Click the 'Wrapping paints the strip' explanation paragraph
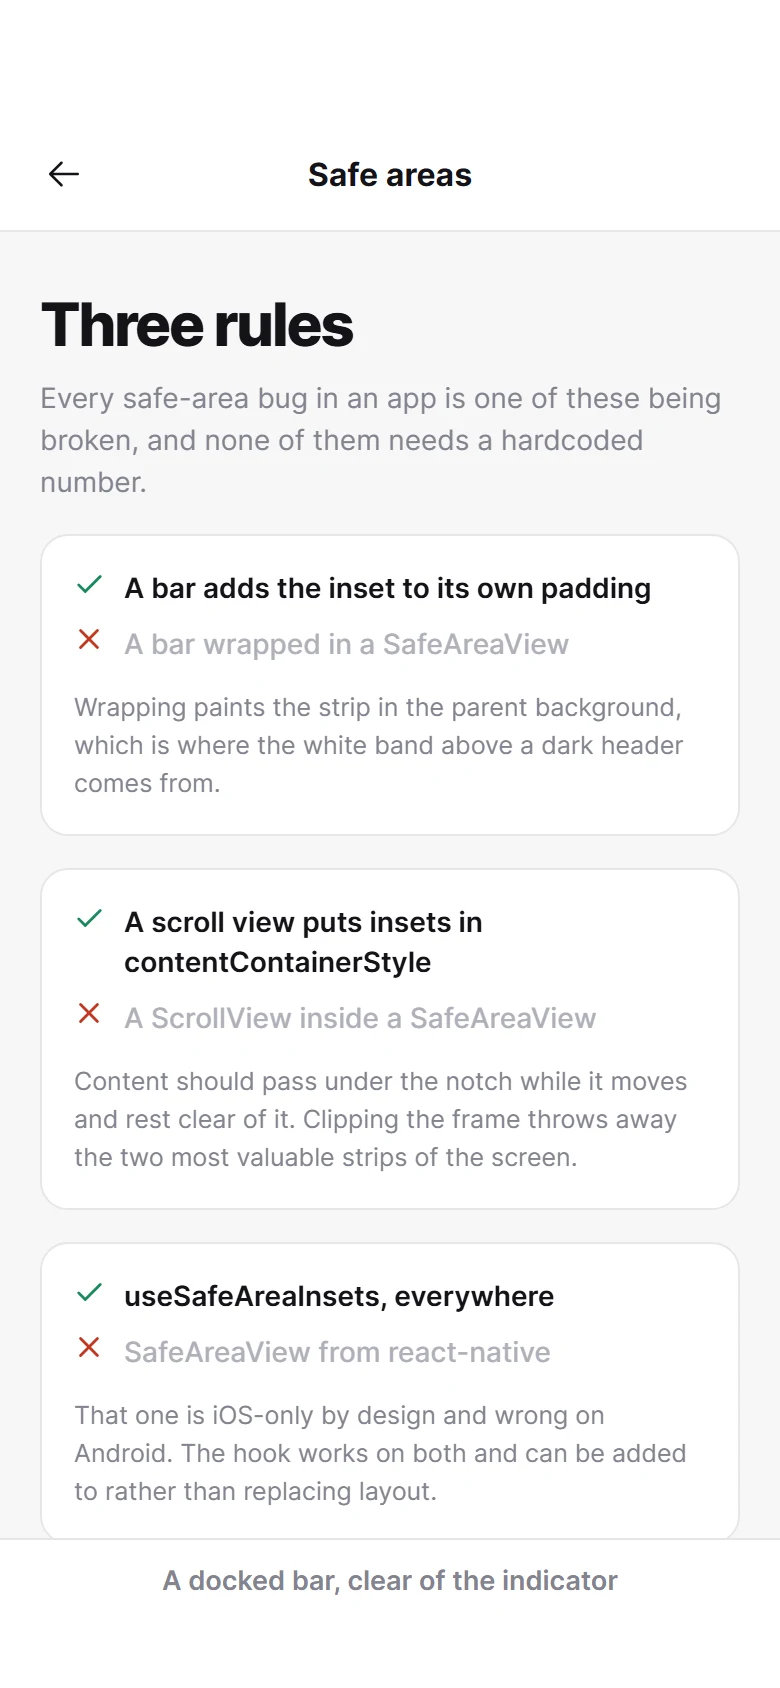Viewport: 780px width, 1688px height. [x=379, y=745]
